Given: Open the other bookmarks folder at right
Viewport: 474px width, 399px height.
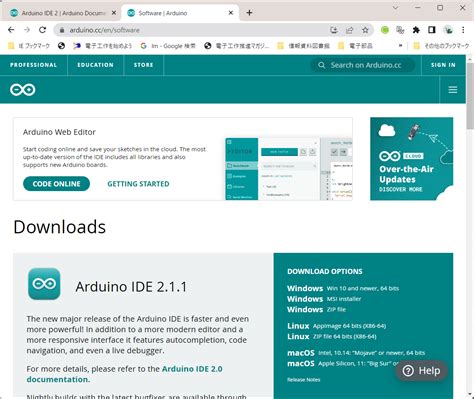Looking at the screenshot, I should (x=441, y=46).
